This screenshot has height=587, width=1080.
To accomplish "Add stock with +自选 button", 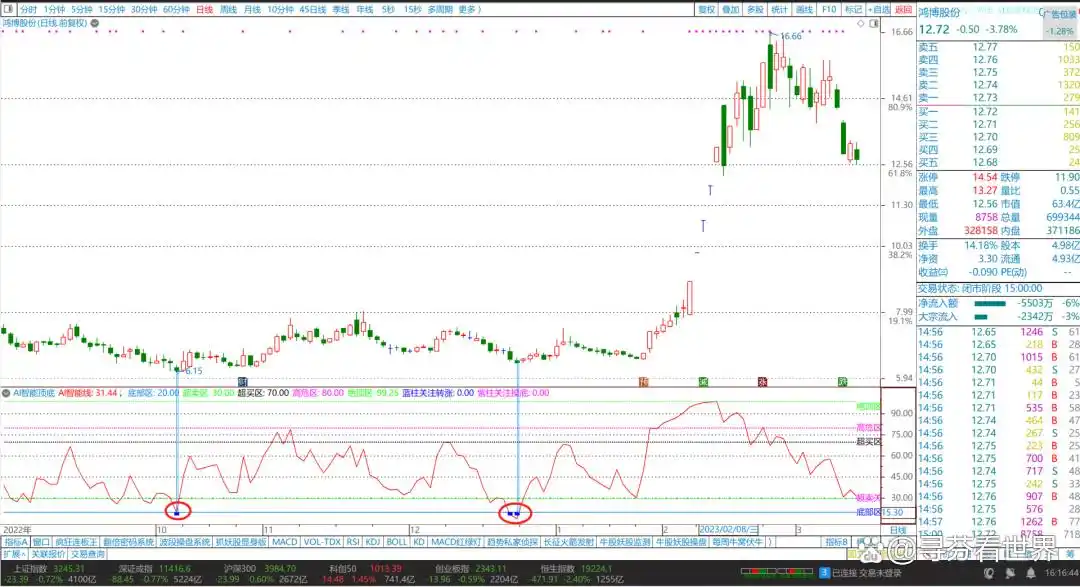I will [x=878, y=9].
